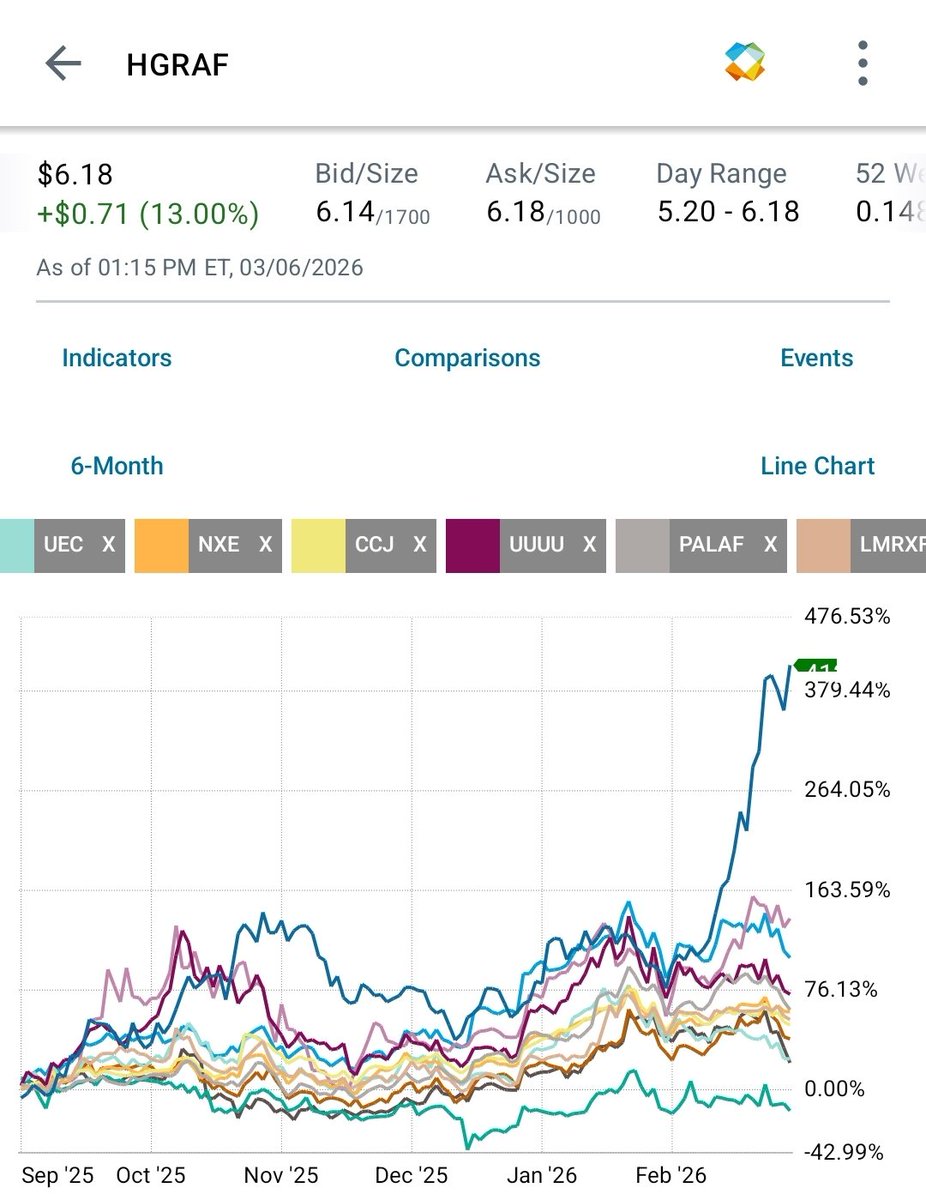The height and width of the screenshot is (1200, 926).
Task: Click the Dec '25 date label
Action: point(413,1175)
